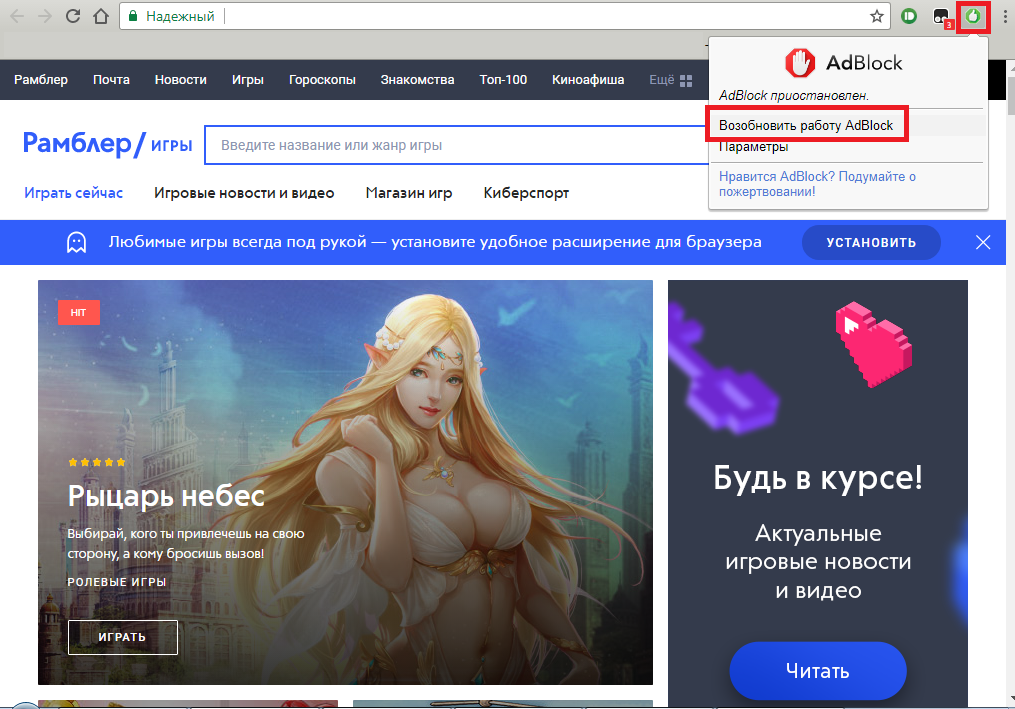The image size is (1015, 709).
Task: Click the 'Играть' button on game banner
Action: [123, 637]
